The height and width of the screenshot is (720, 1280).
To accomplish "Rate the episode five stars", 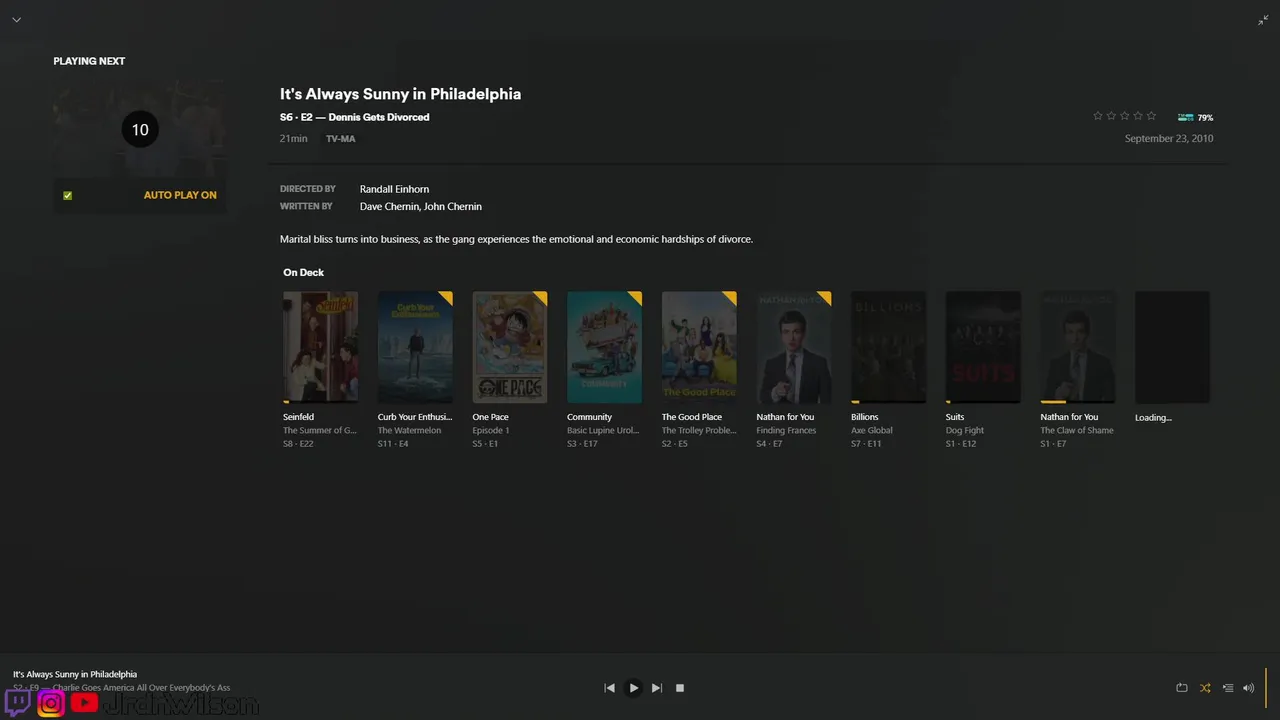I will (x=1151, y=116).
